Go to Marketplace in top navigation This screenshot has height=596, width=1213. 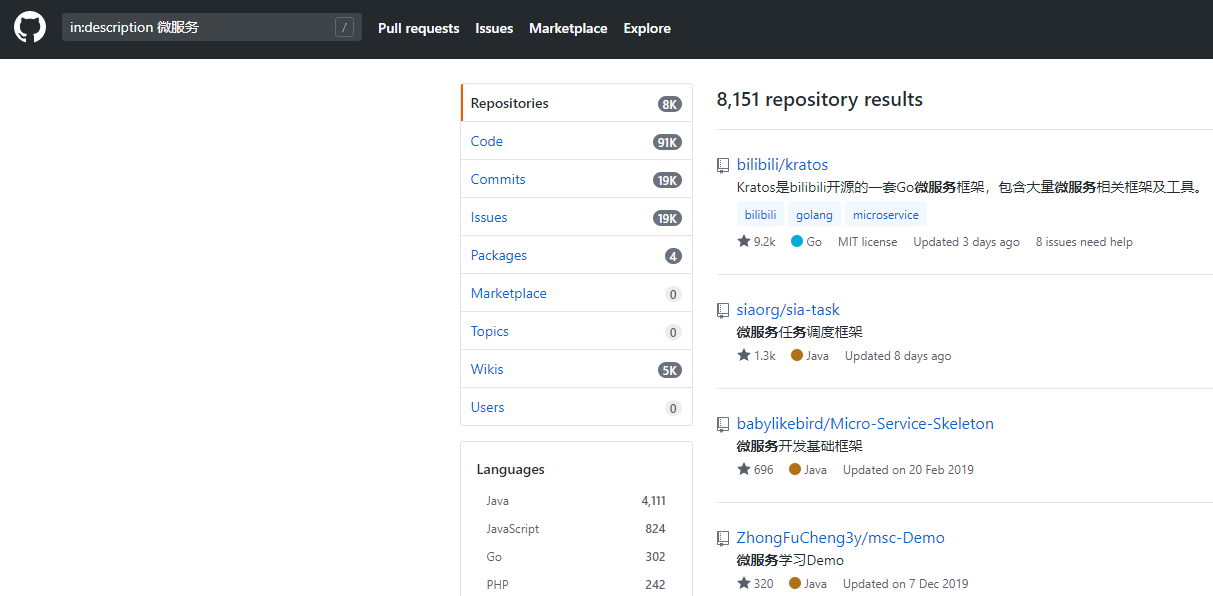click(x=568, y=28)
